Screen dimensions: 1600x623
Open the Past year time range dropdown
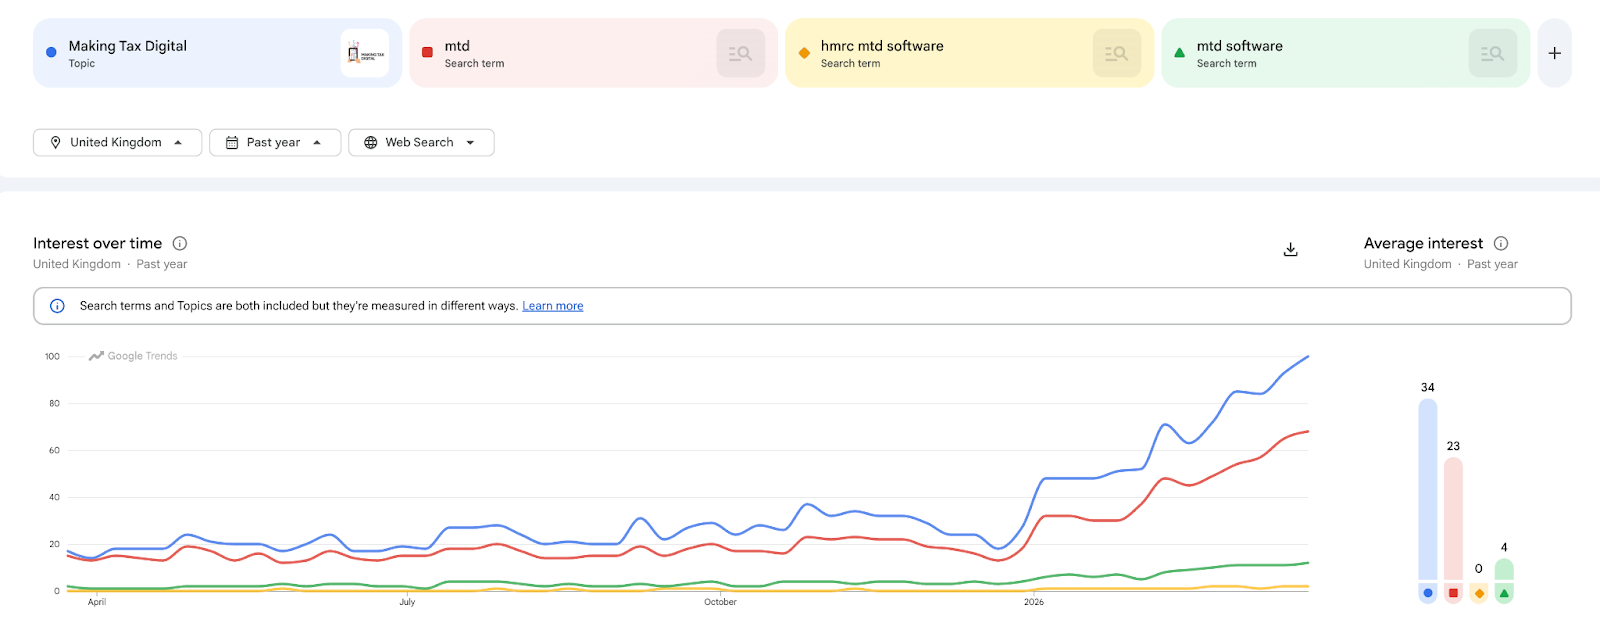coord(275,142)
